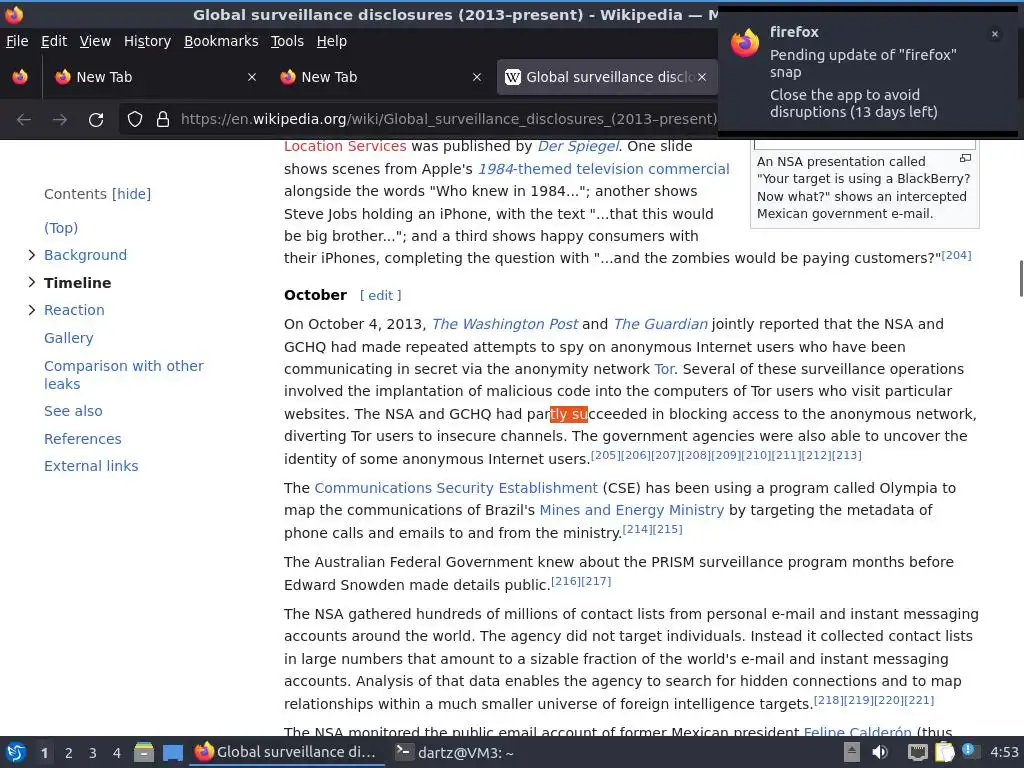Switch to the second New Tab

point(380,77)
